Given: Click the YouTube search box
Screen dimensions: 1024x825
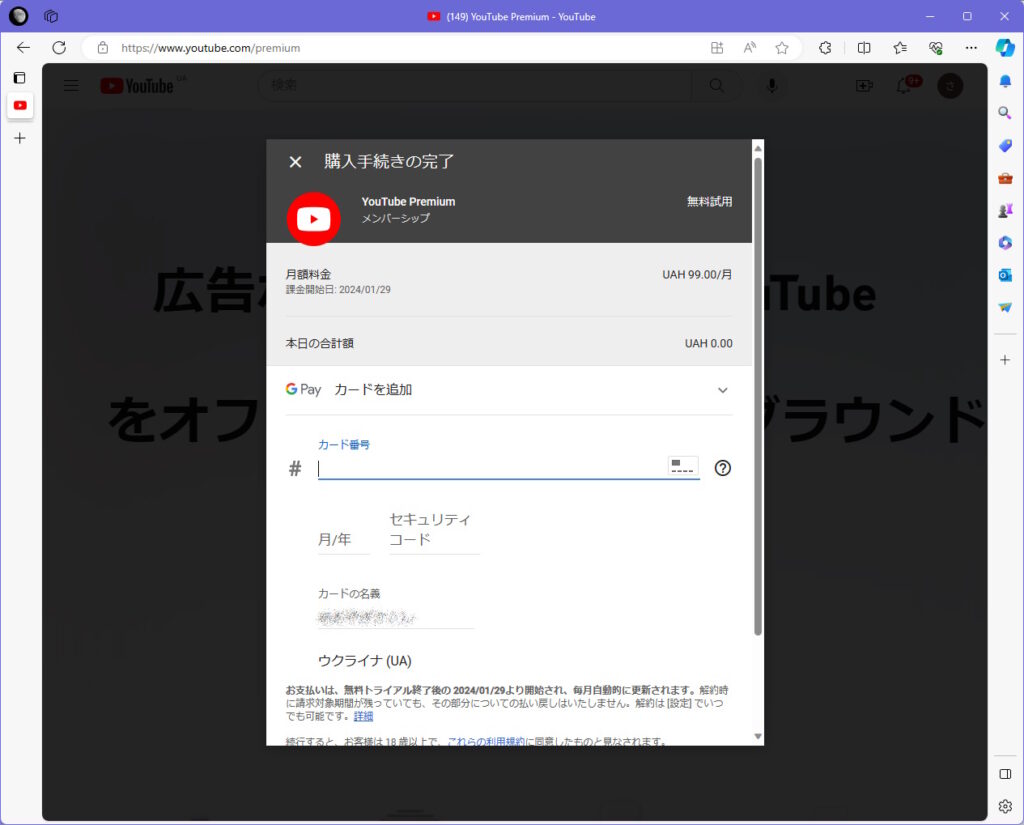Looking at the screenshot, I should pyautogui.click(x=475, y=86).
